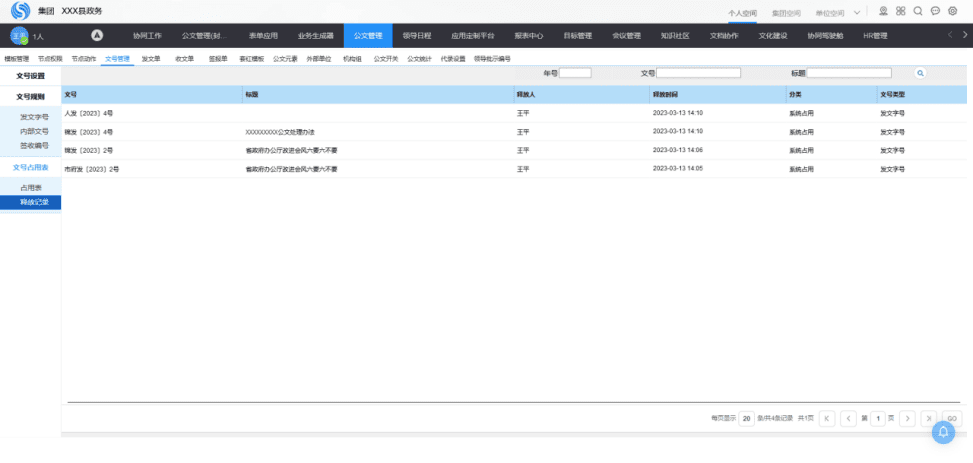The height and width of the screenshot is (463, 973).
Task: Switch to the 外部单位 sub-tab
Action: coord(318,59)
